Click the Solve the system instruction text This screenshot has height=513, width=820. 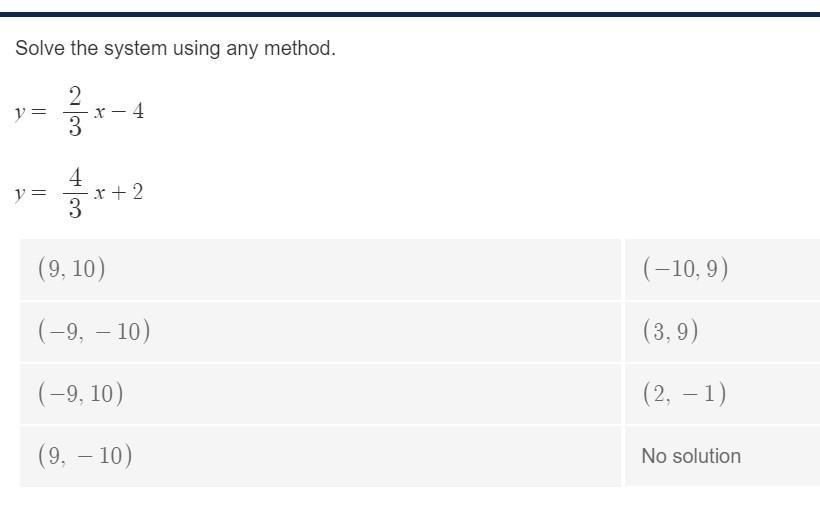[x=175, y=49]
